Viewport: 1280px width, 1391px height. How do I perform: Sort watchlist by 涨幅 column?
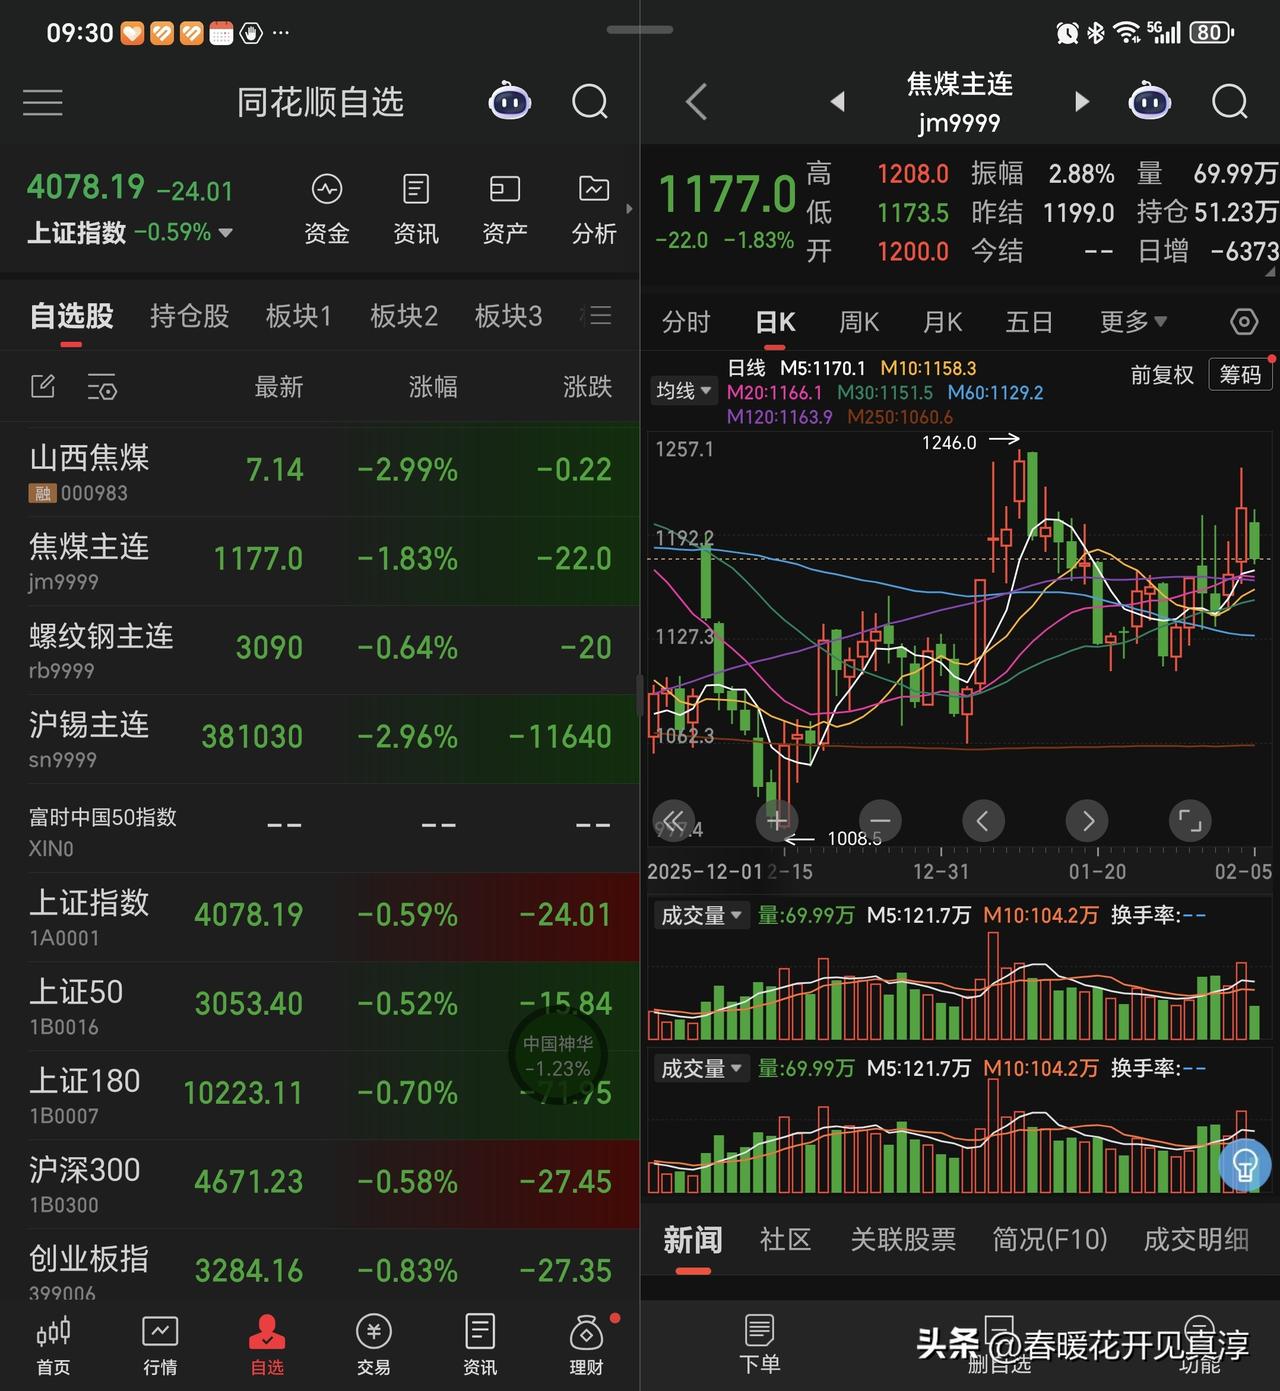pos(433,387)
